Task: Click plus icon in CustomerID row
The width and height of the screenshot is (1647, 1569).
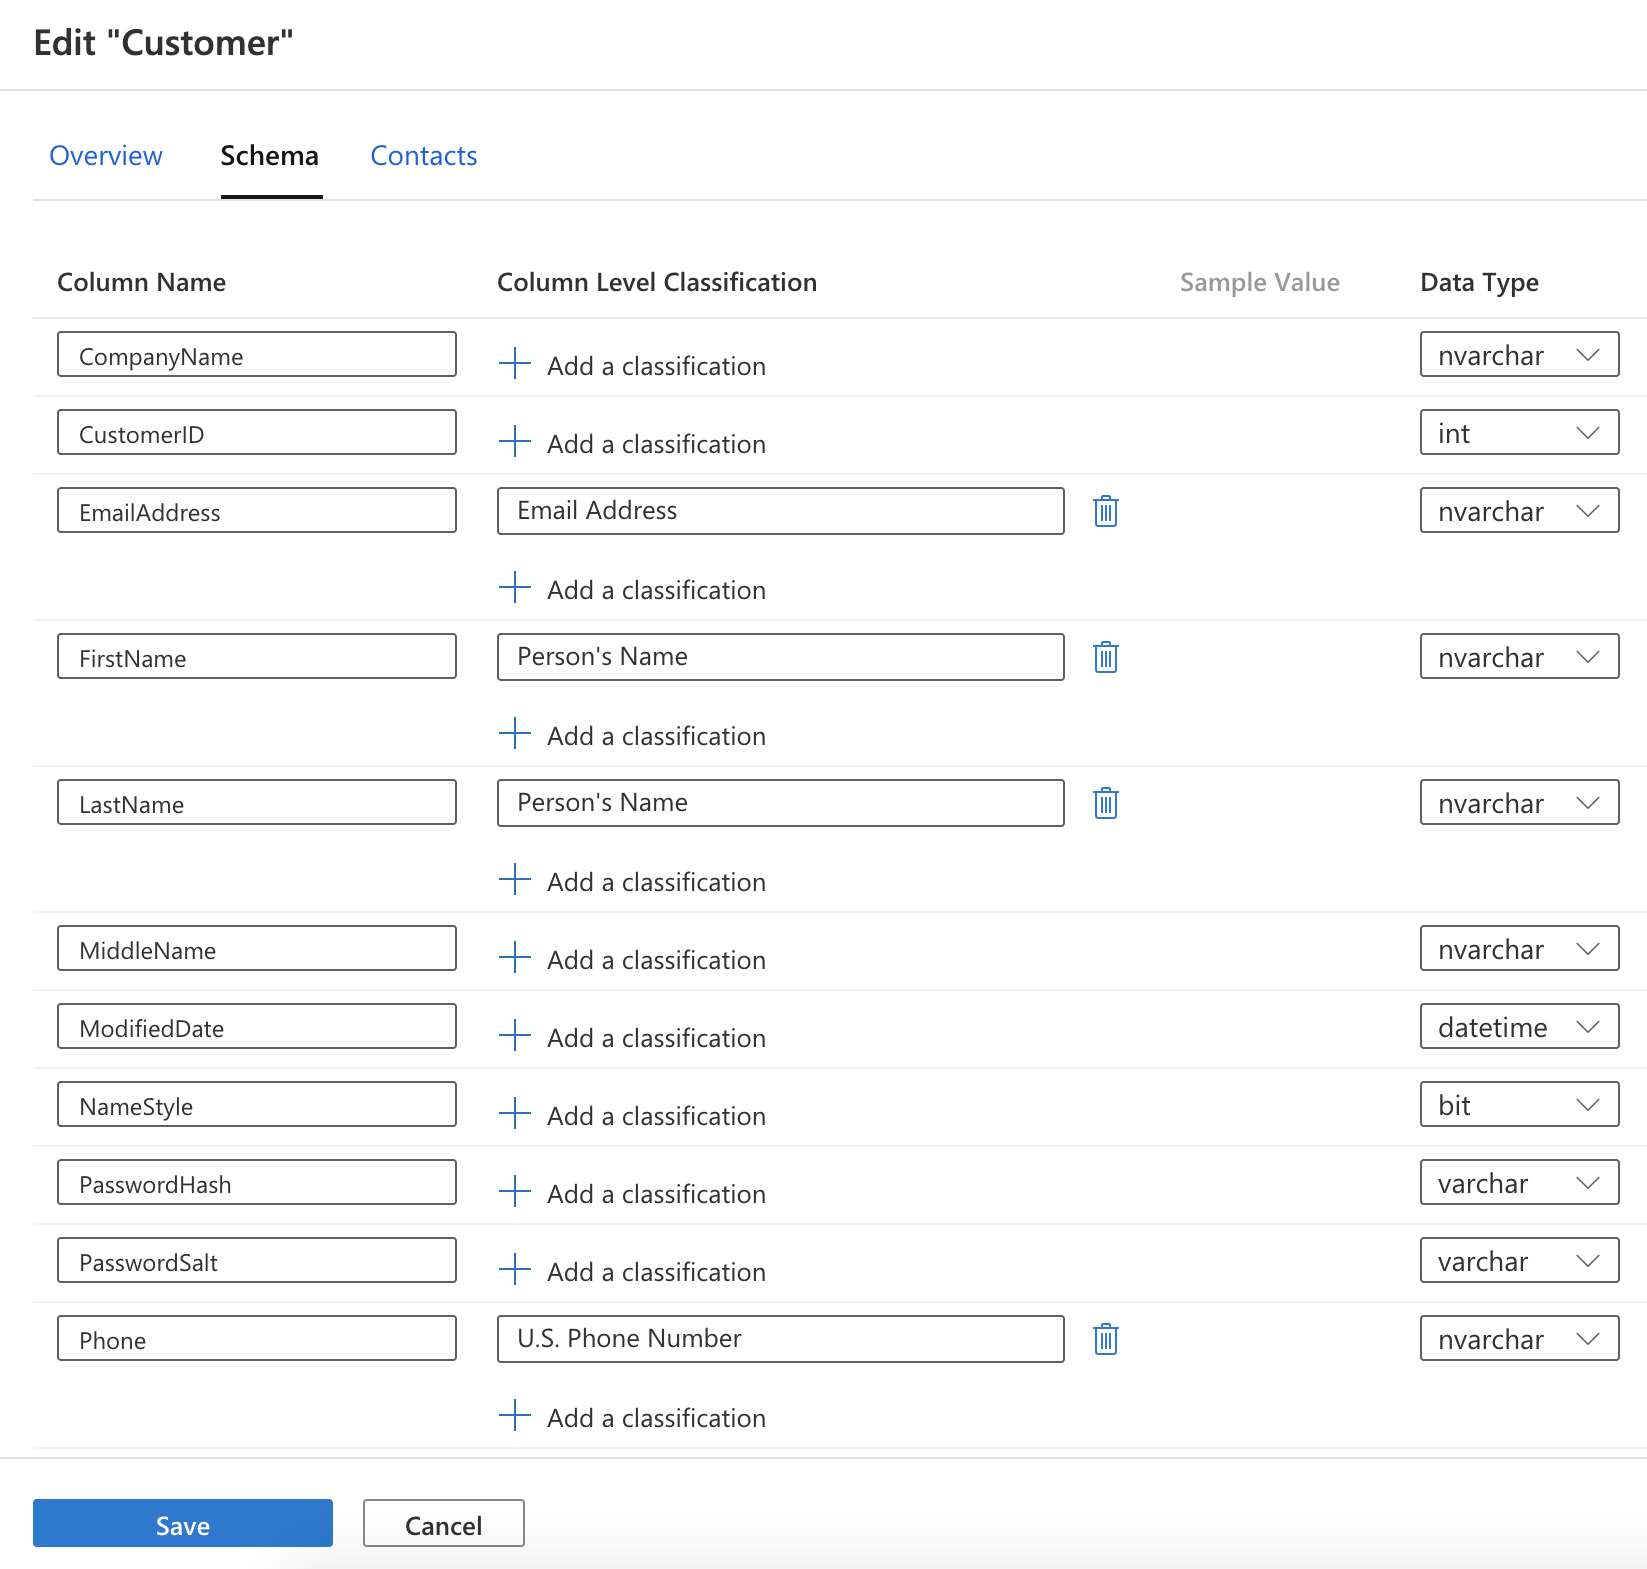Action: coord(514,442)
